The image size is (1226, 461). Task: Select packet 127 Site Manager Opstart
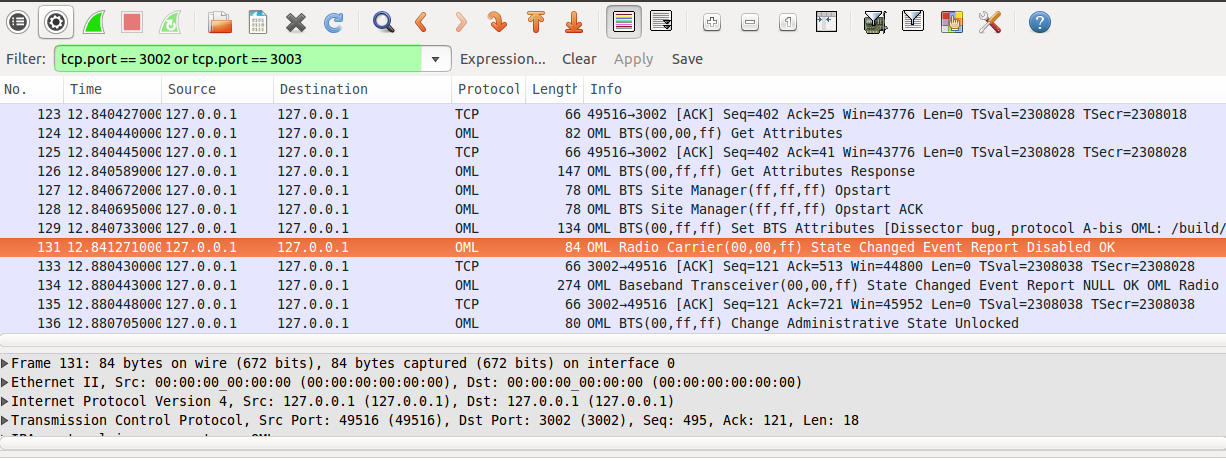pos(613,190)
